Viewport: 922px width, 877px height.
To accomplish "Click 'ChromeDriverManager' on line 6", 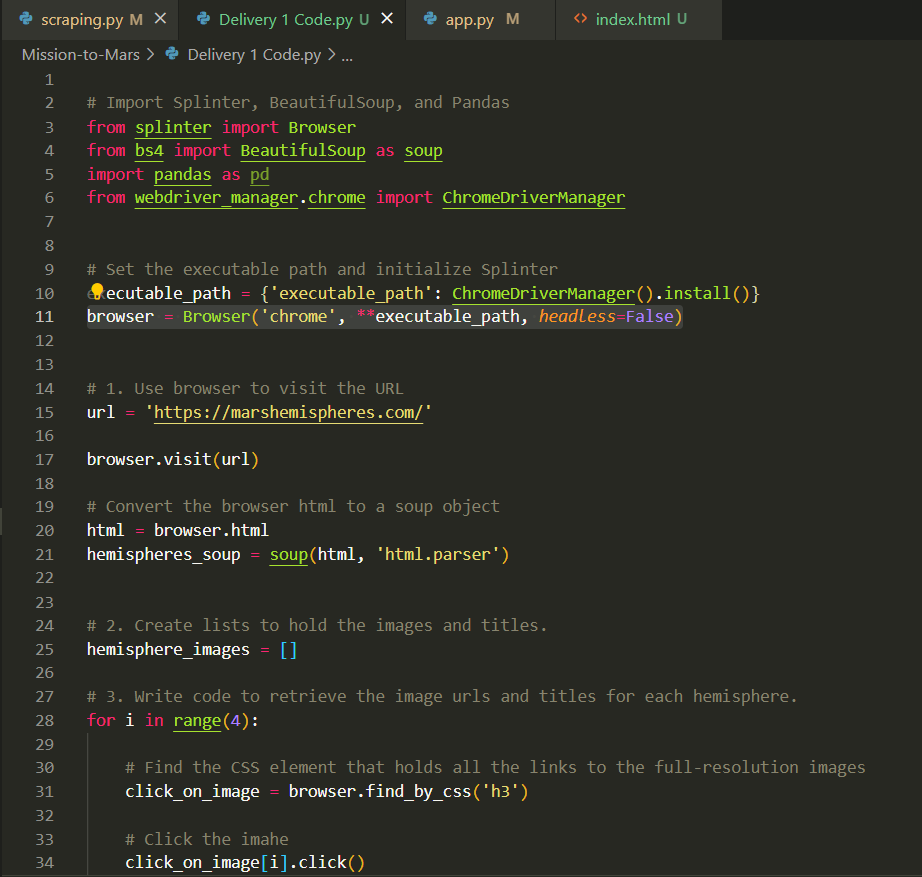I will click(533, 198).
